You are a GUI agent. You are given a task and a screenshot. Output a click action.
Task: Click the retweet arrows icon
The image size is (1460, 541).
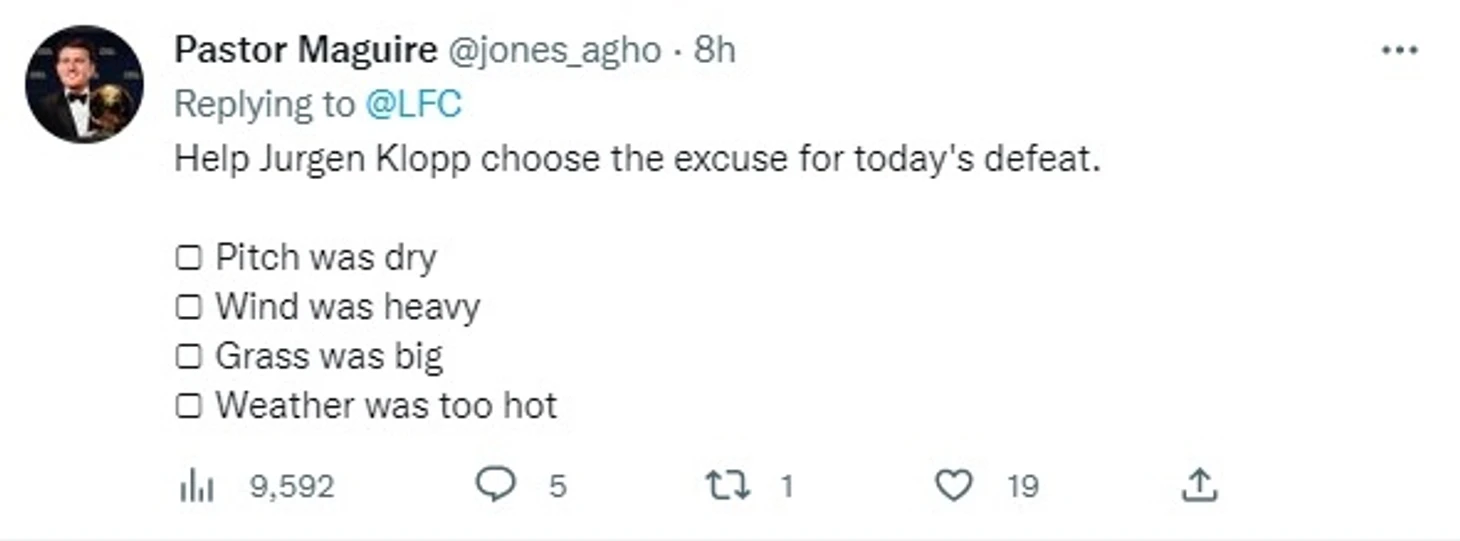726,486
